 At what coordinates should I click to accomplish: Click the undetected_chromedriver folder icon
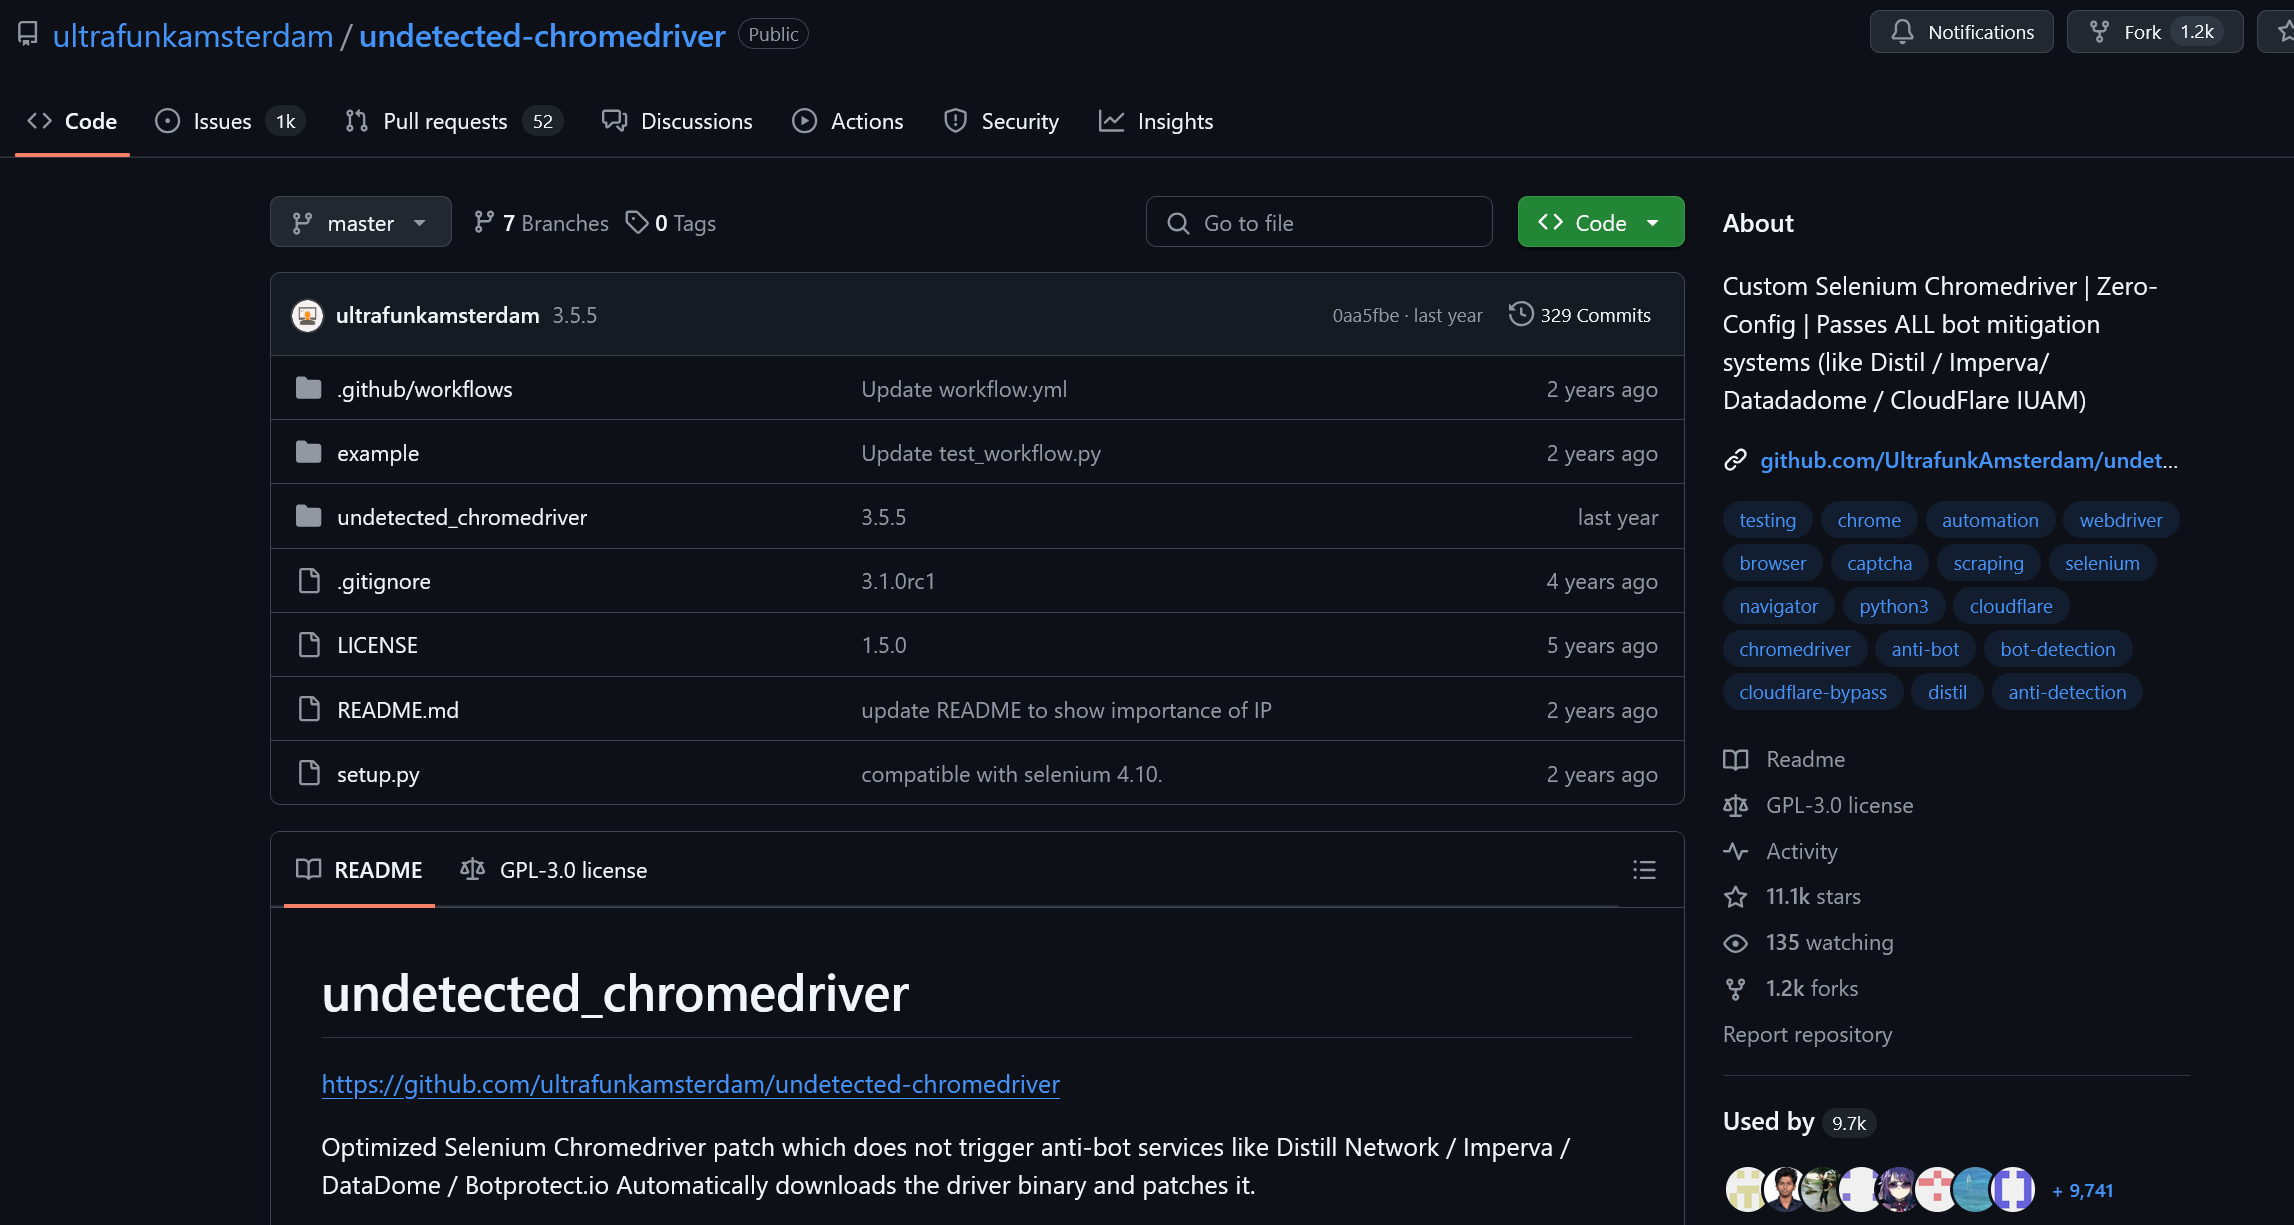[309, 516]
